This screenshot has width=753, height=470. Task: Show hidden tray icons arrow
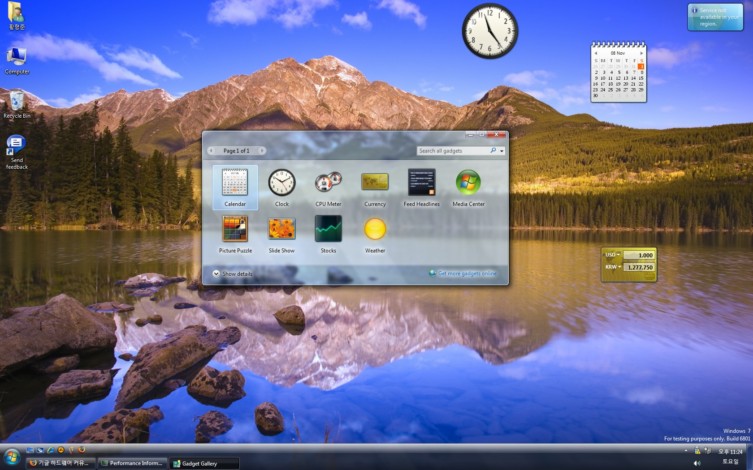686,450
